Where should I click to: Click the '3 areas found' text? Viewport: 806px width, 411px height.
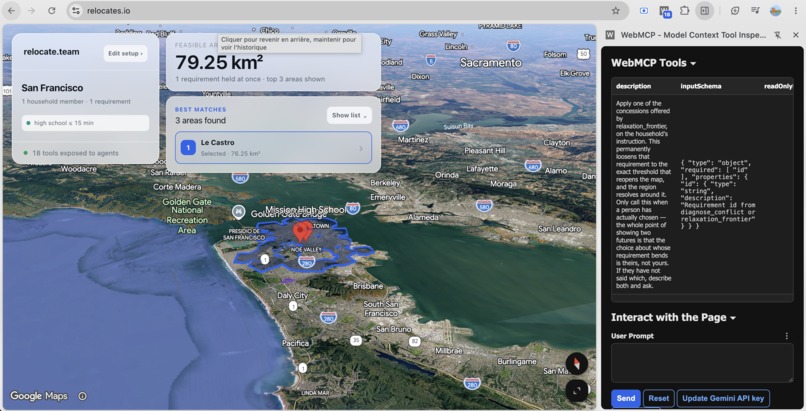200,120
